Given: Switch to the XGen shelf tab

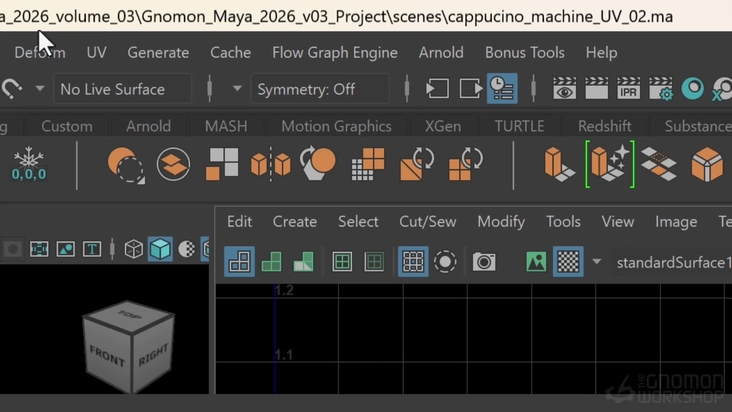Looking at the screenshot, I should click(443, 126).
